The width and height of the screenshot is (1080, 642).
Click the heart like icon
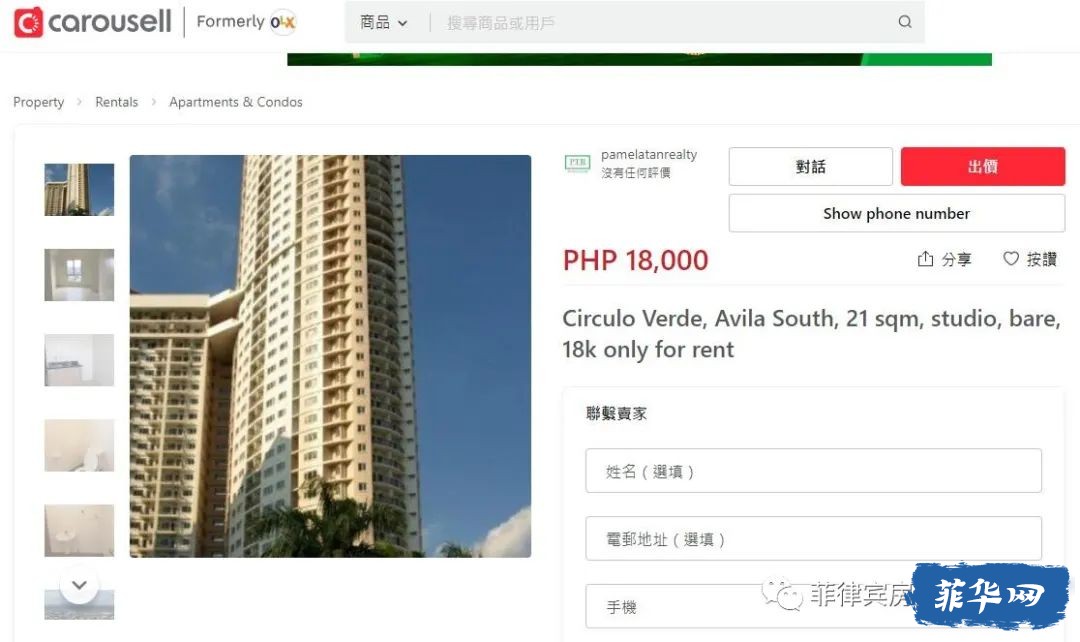point(1010,258)
